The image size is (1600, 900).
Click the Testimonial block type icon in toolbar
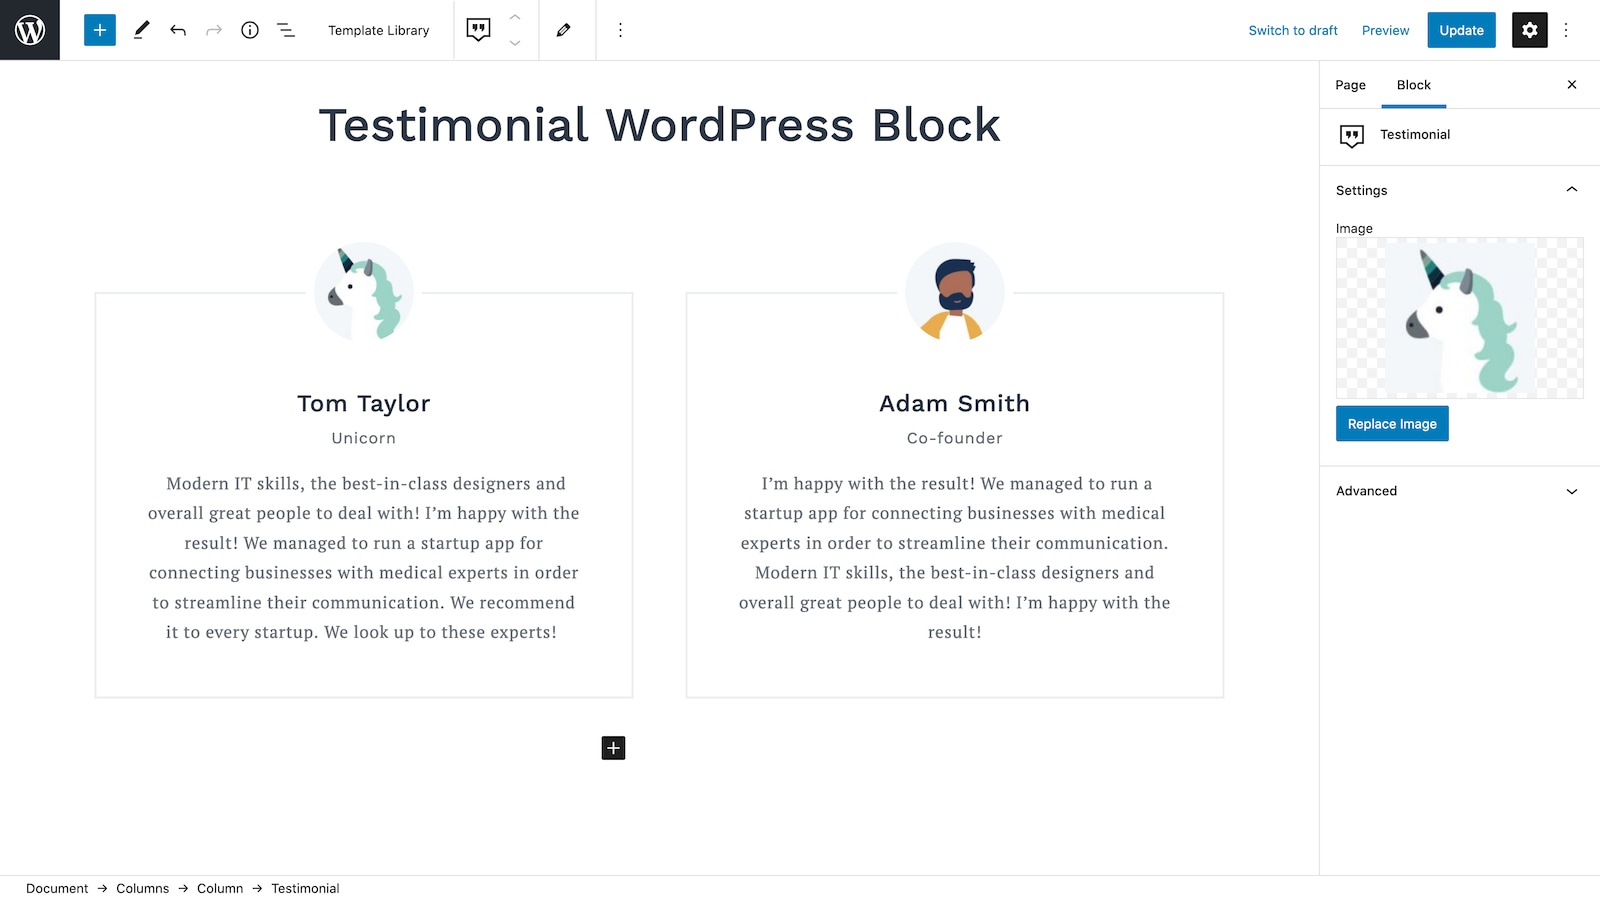click(x=479, y=30)
